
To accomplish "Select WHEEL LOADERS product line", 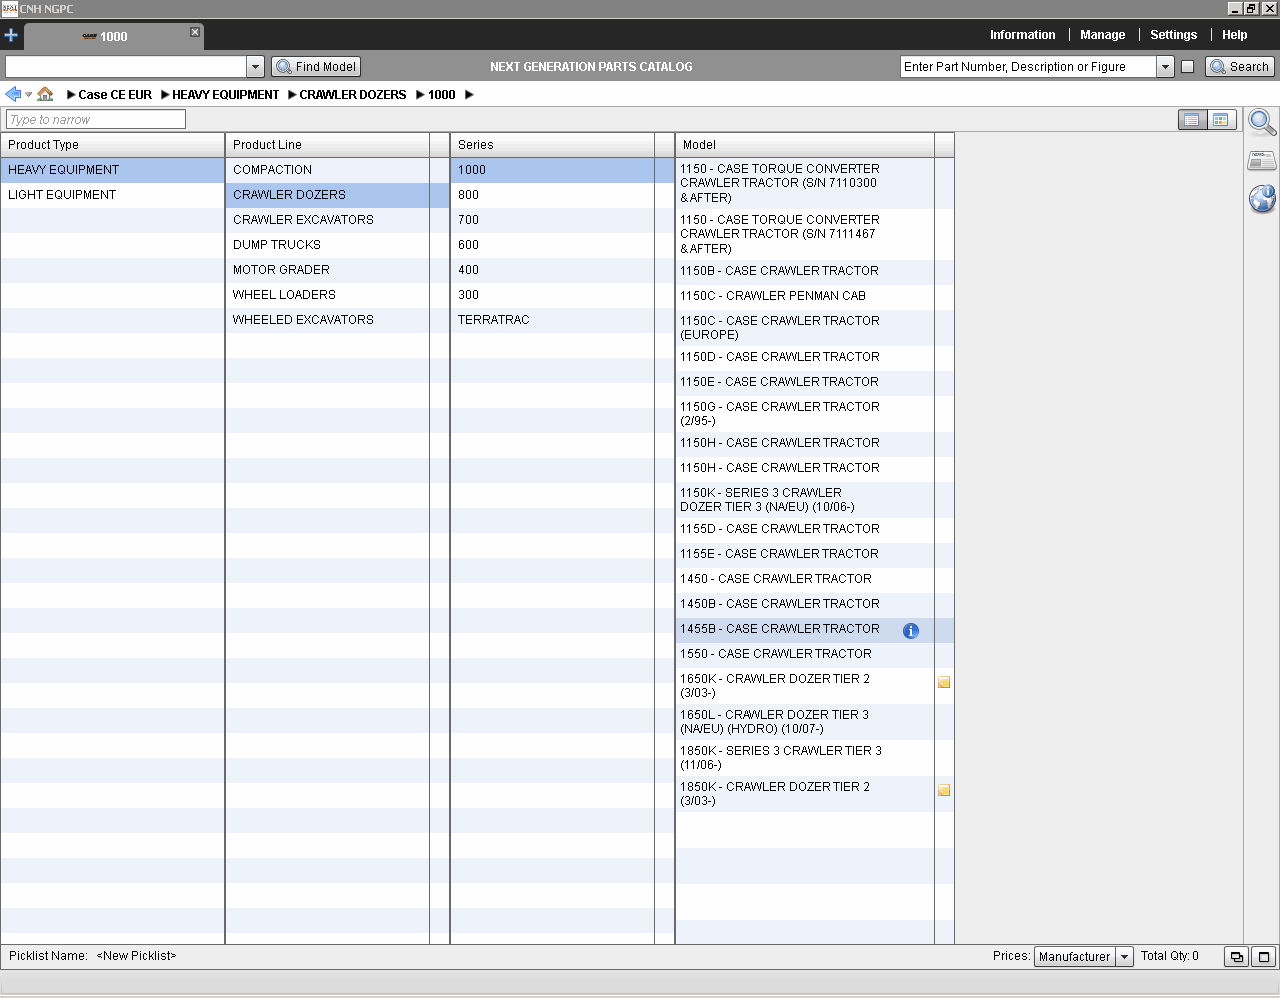I will tap(337, 295).
